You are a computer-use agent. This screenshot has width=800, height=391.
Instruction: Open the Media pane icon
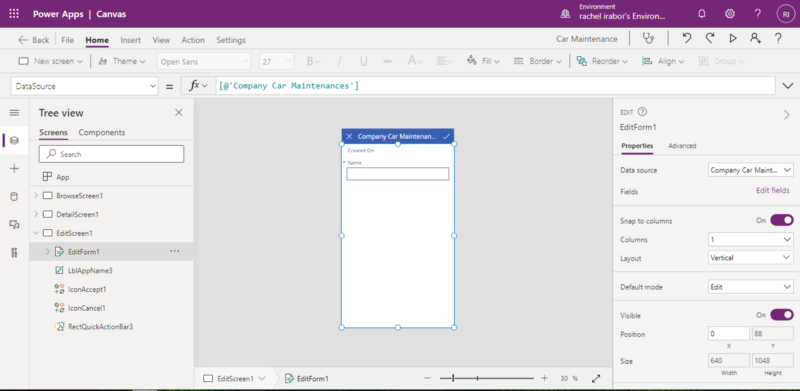pos(14,225)
